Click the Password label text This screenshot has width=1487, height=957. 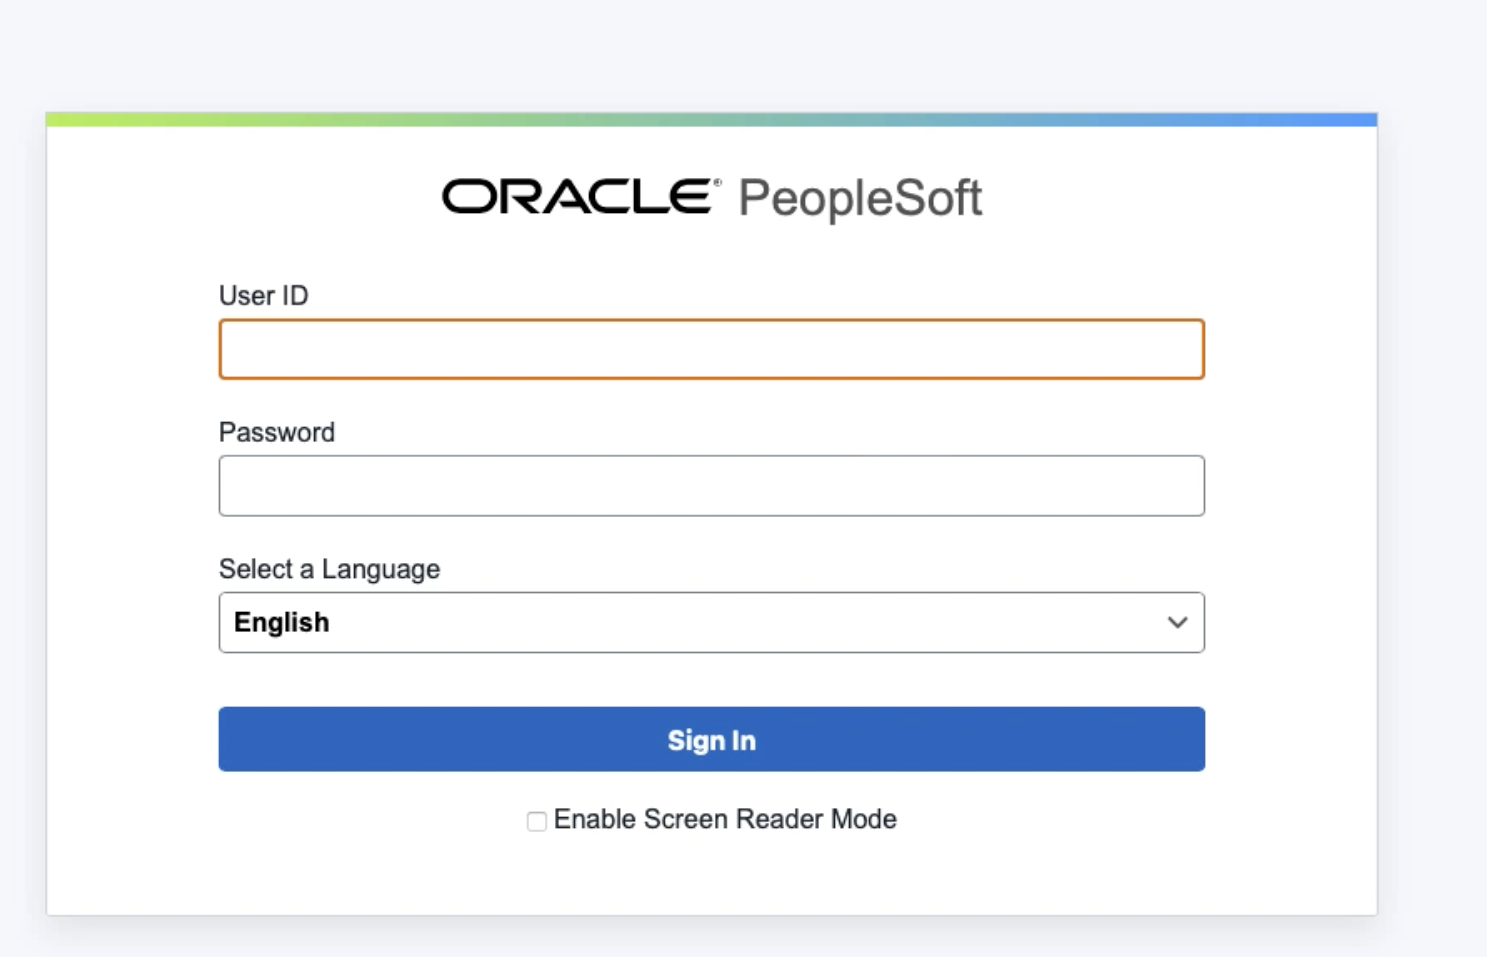coord(277,432)
